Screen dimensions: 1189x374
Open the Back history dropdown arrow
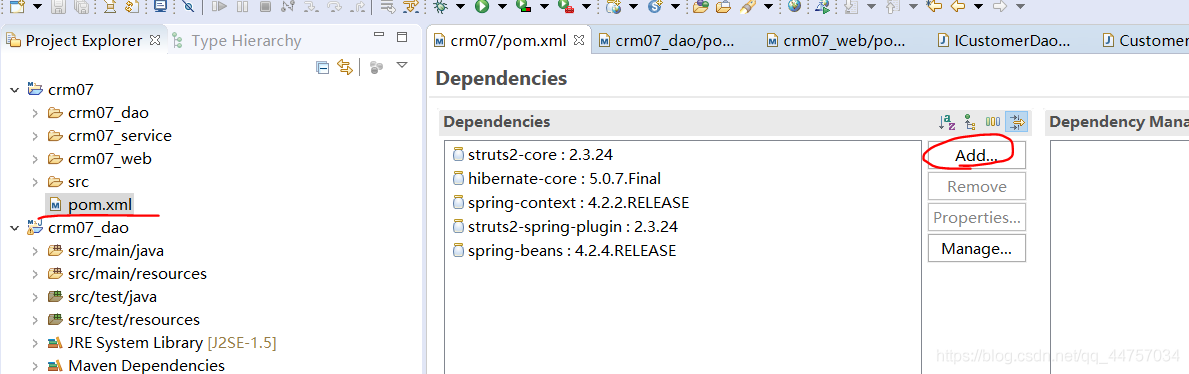[978, 7]
